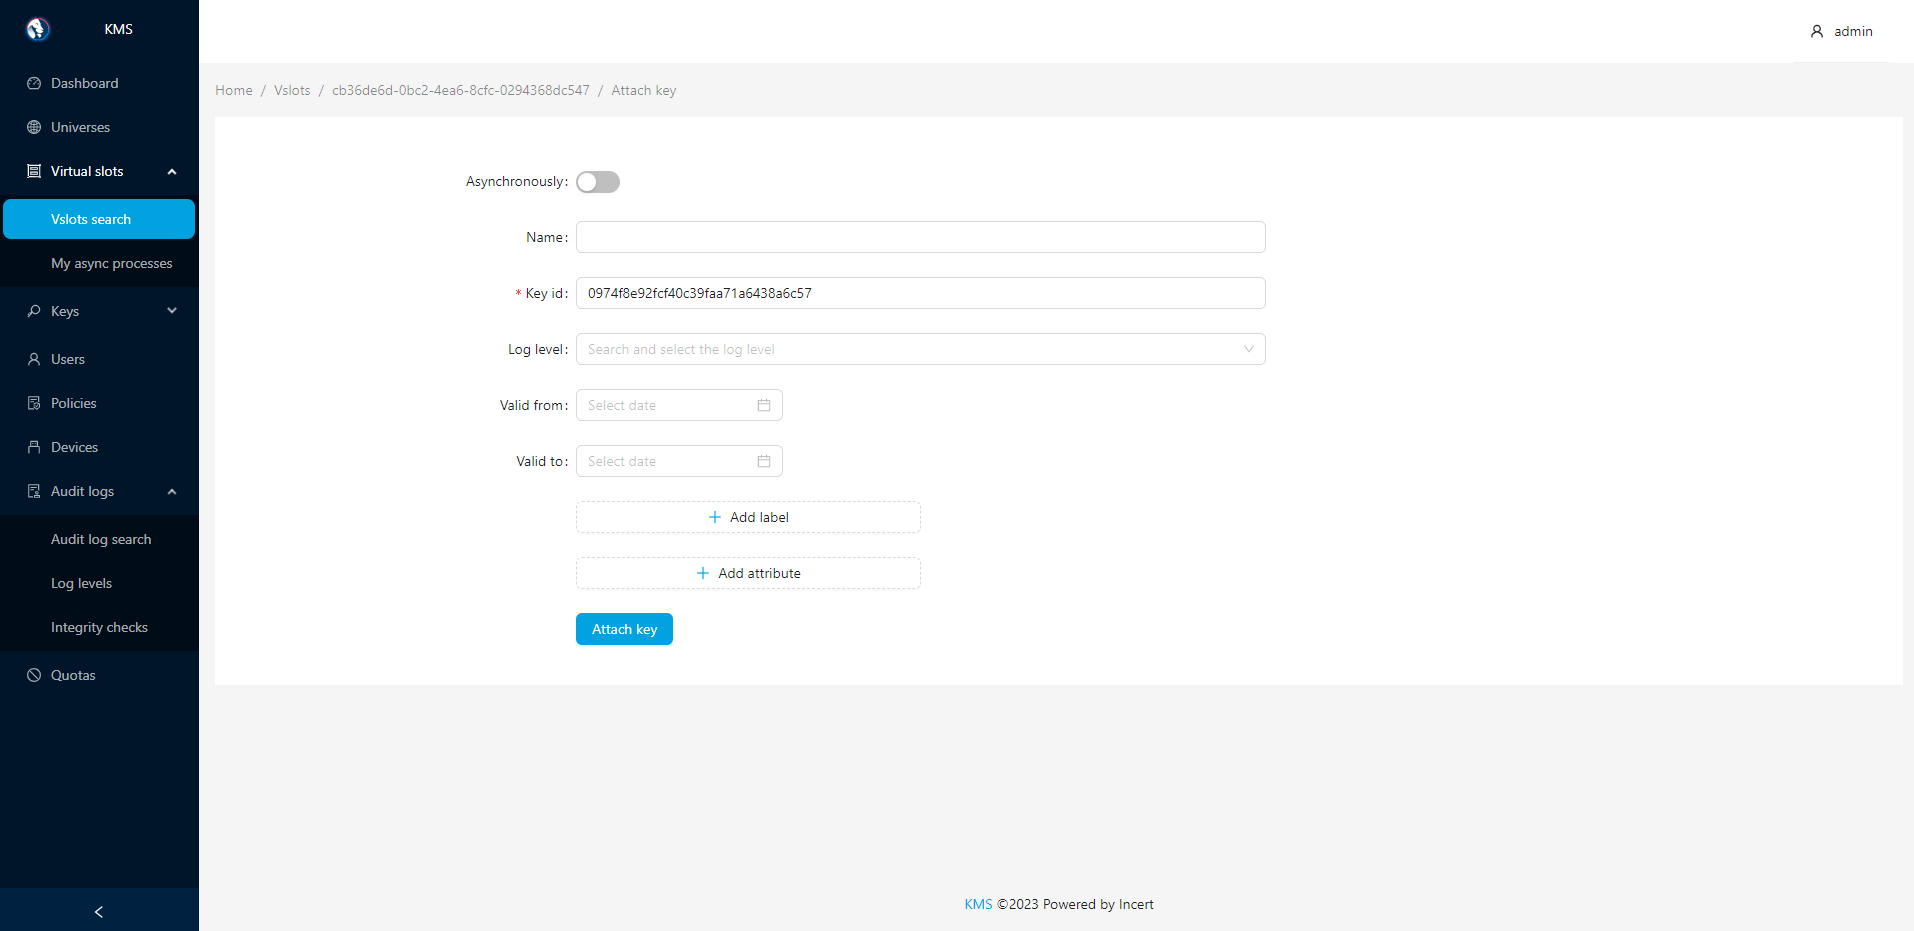1914x931 pixels.
Task: Click the admin user avatar icon
Action: (1817, 31)
